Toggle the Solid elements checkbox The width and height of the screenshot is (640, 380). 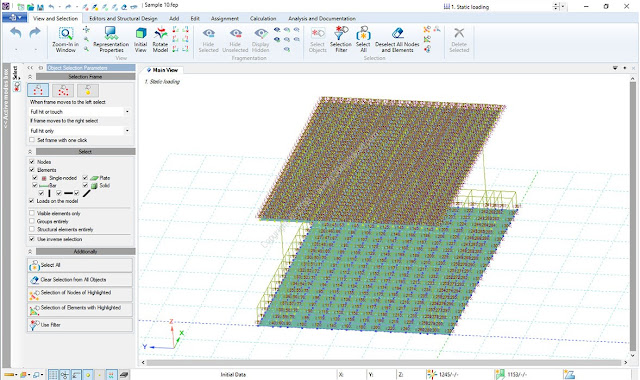tap(85, 185)
